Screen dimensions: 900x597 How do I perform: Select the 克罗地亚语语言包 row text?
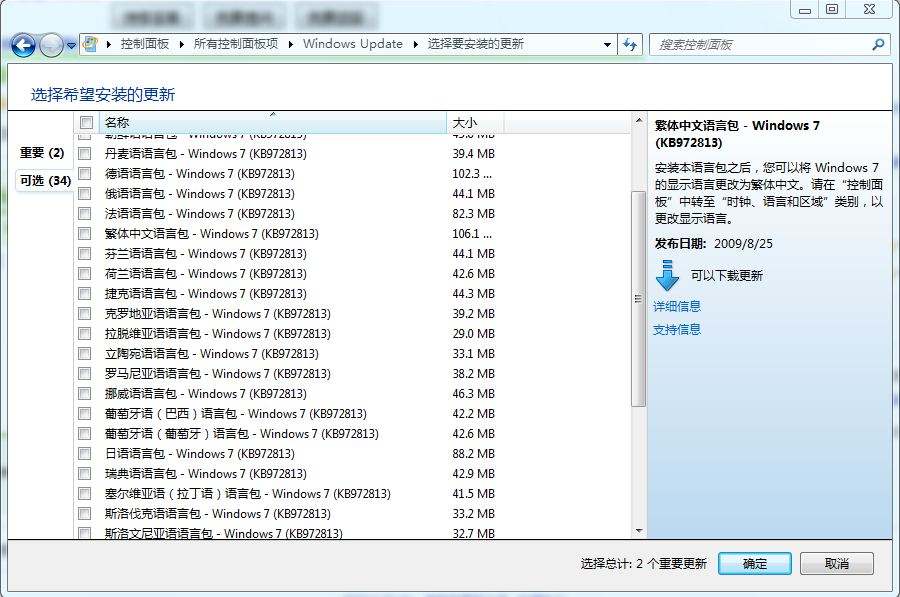pos(218,313)
